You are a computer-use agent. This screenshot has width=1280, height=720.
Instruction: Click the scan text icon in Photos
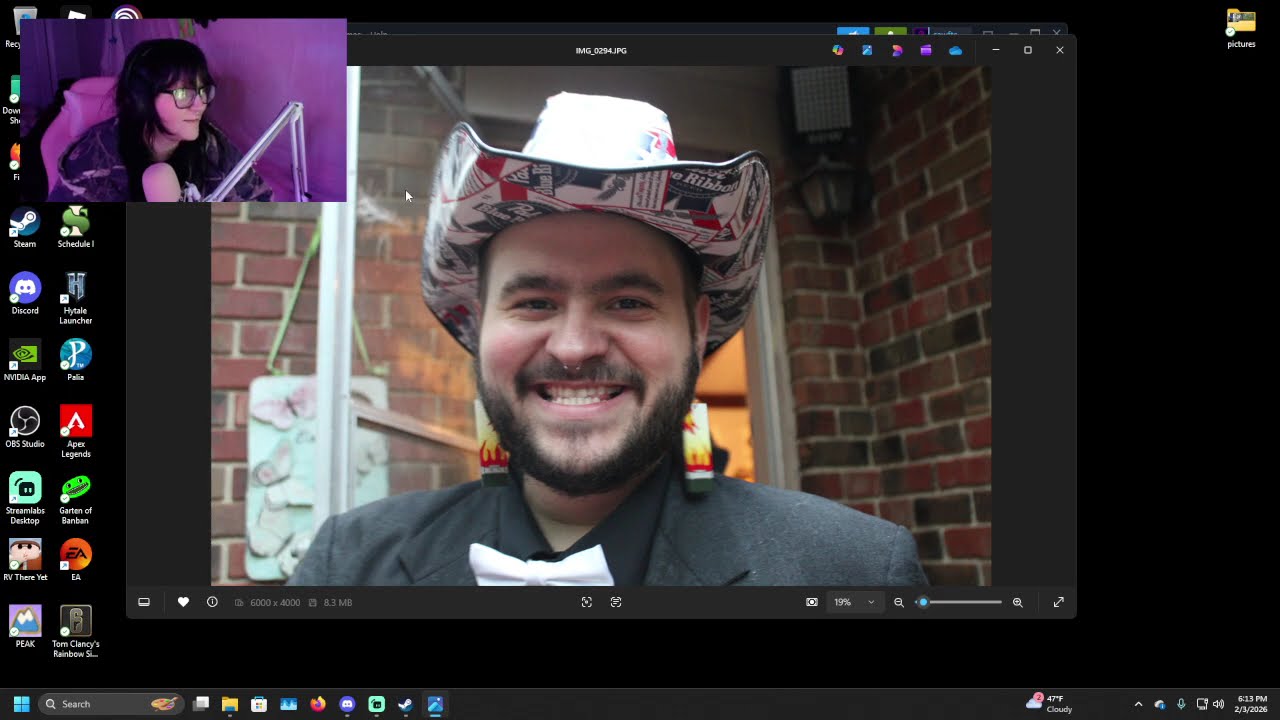coord(616,602)
